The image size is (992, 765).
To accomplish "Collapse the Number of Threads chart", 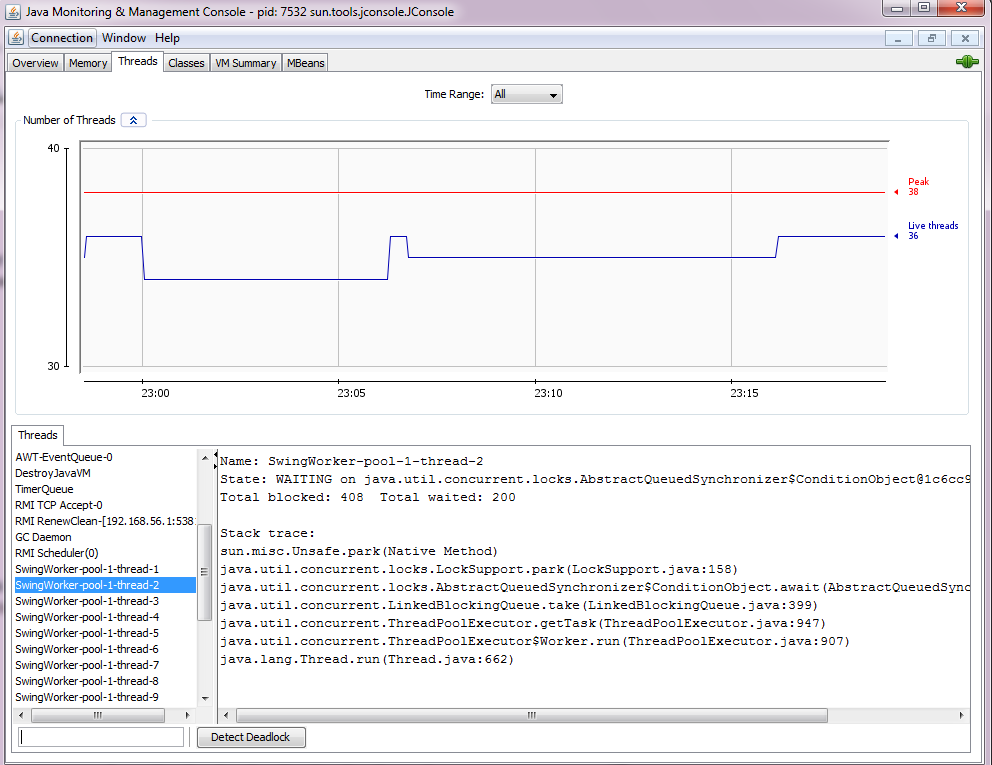I will tap(133, 119).
